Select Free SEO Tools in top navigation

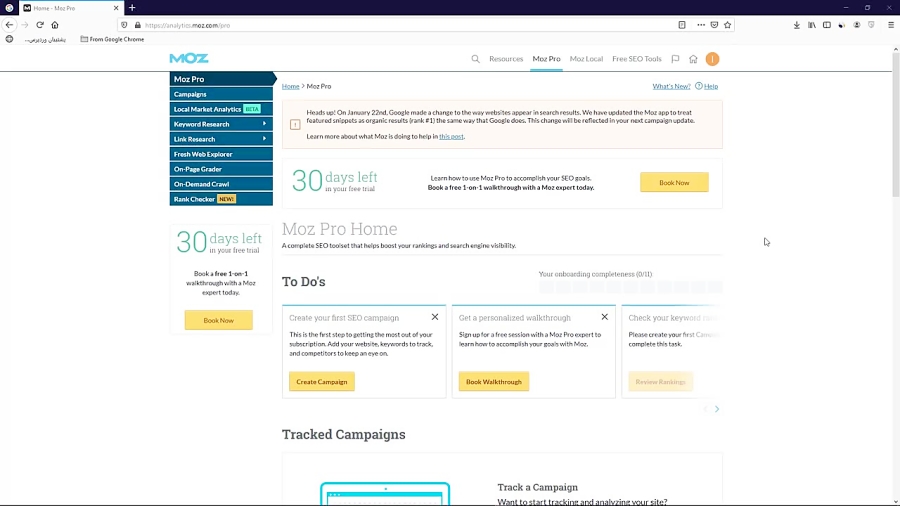coord(637,59)
